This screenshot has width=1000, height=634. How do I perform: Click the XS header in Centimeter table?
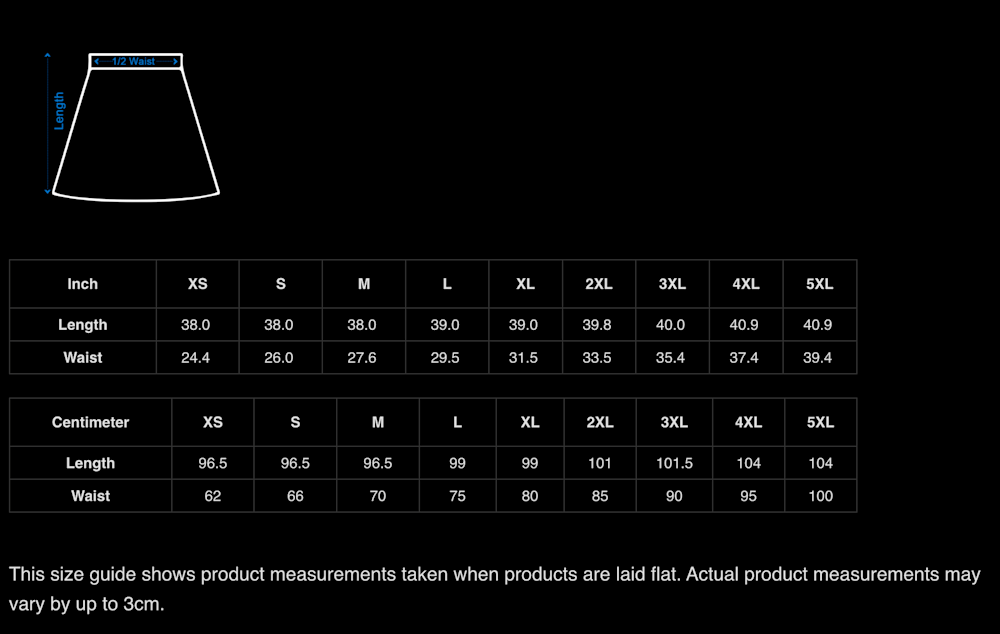[x=213, y=422]
